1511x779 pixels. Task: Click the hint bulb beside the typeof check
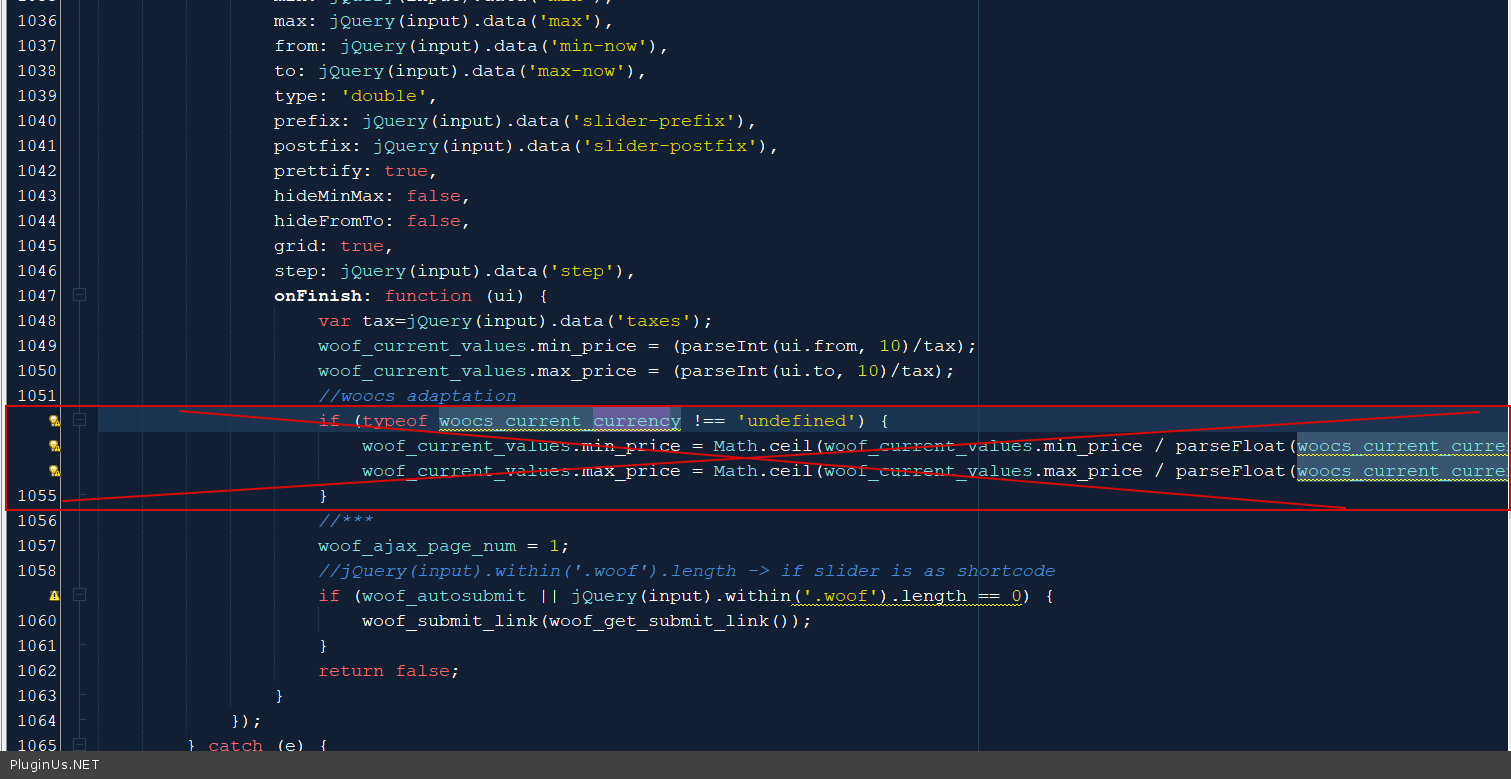[x=55, y=421]
